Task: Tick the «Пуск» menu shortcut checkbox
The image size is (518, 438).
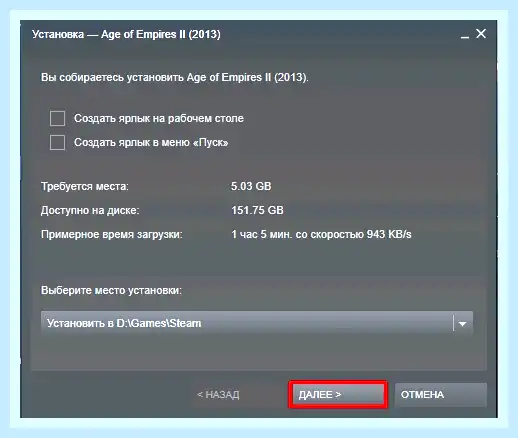Action: click(x=57, y=143)
